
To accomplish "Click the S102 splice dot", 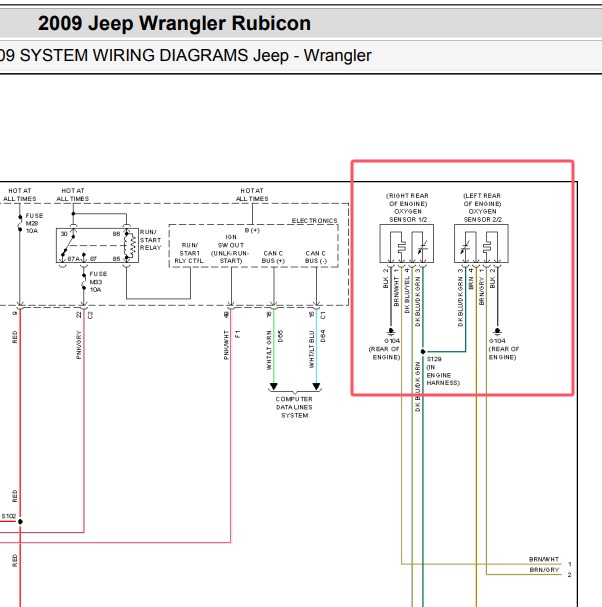I will click(20, 521).
